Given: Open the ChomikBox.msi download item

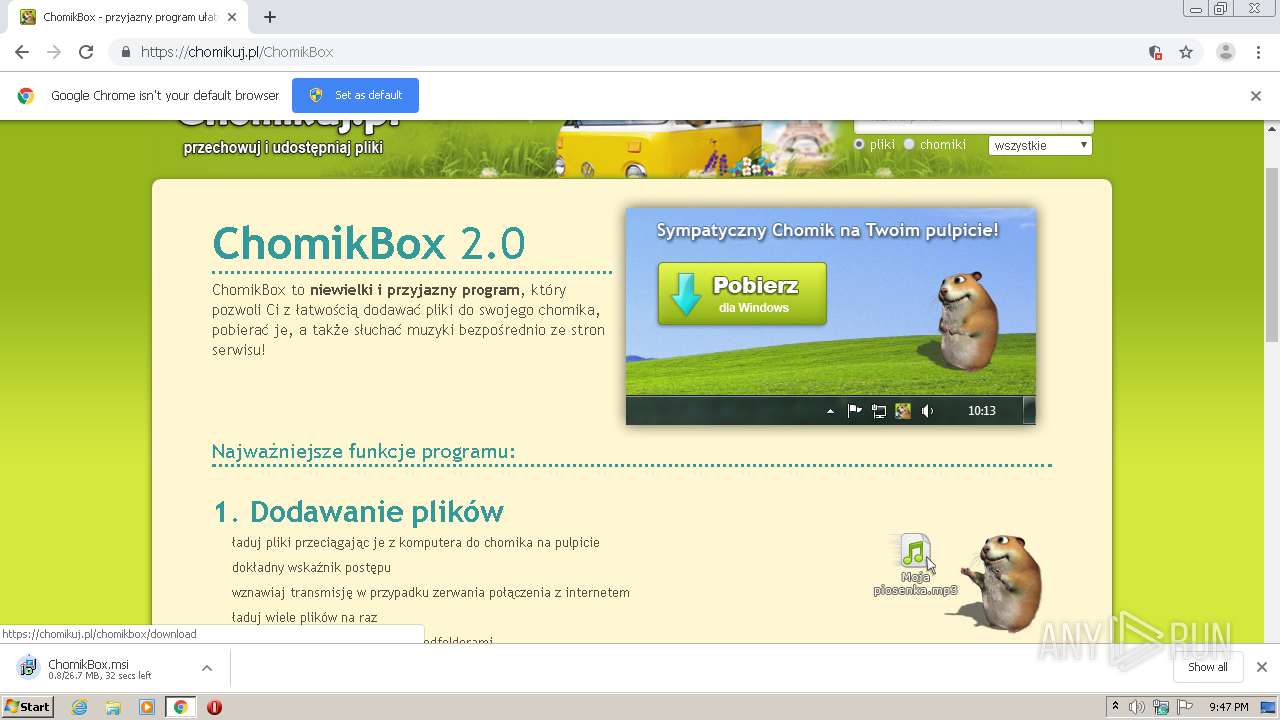Looking at the screenshot, I should click(100, 668).
